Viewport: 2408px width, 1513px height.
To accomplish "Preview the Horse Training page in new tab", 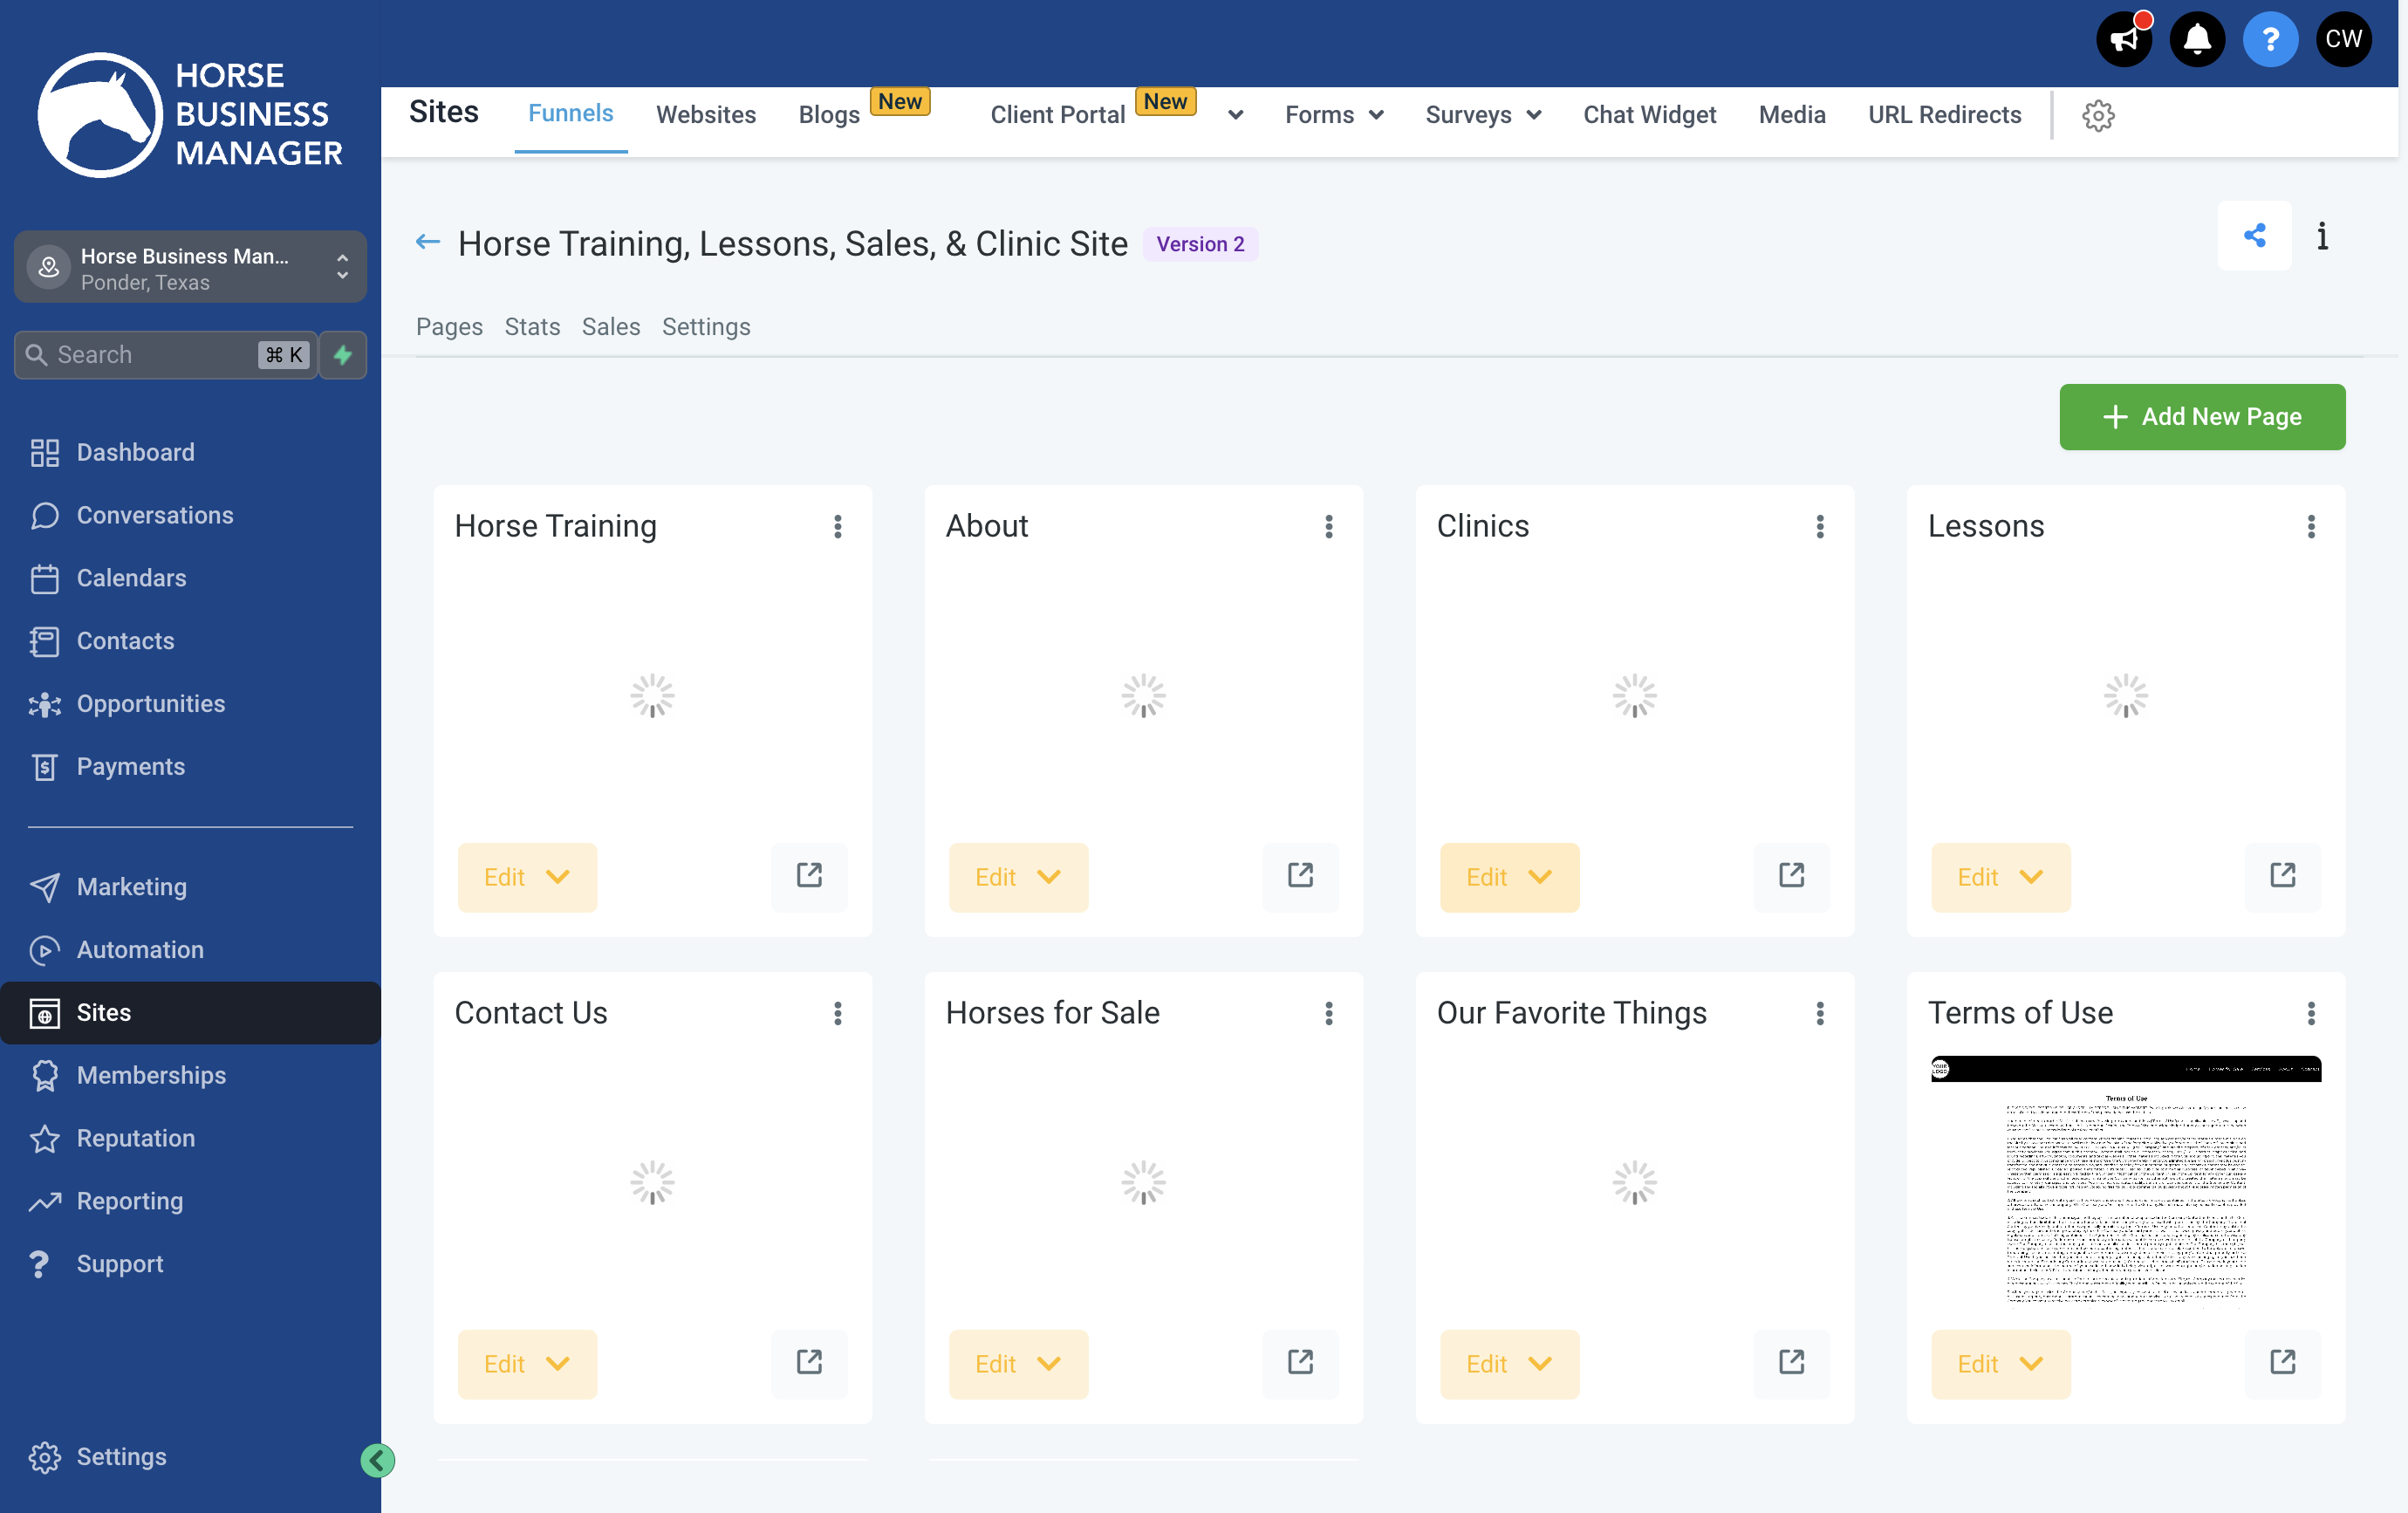I will (809, 876).
